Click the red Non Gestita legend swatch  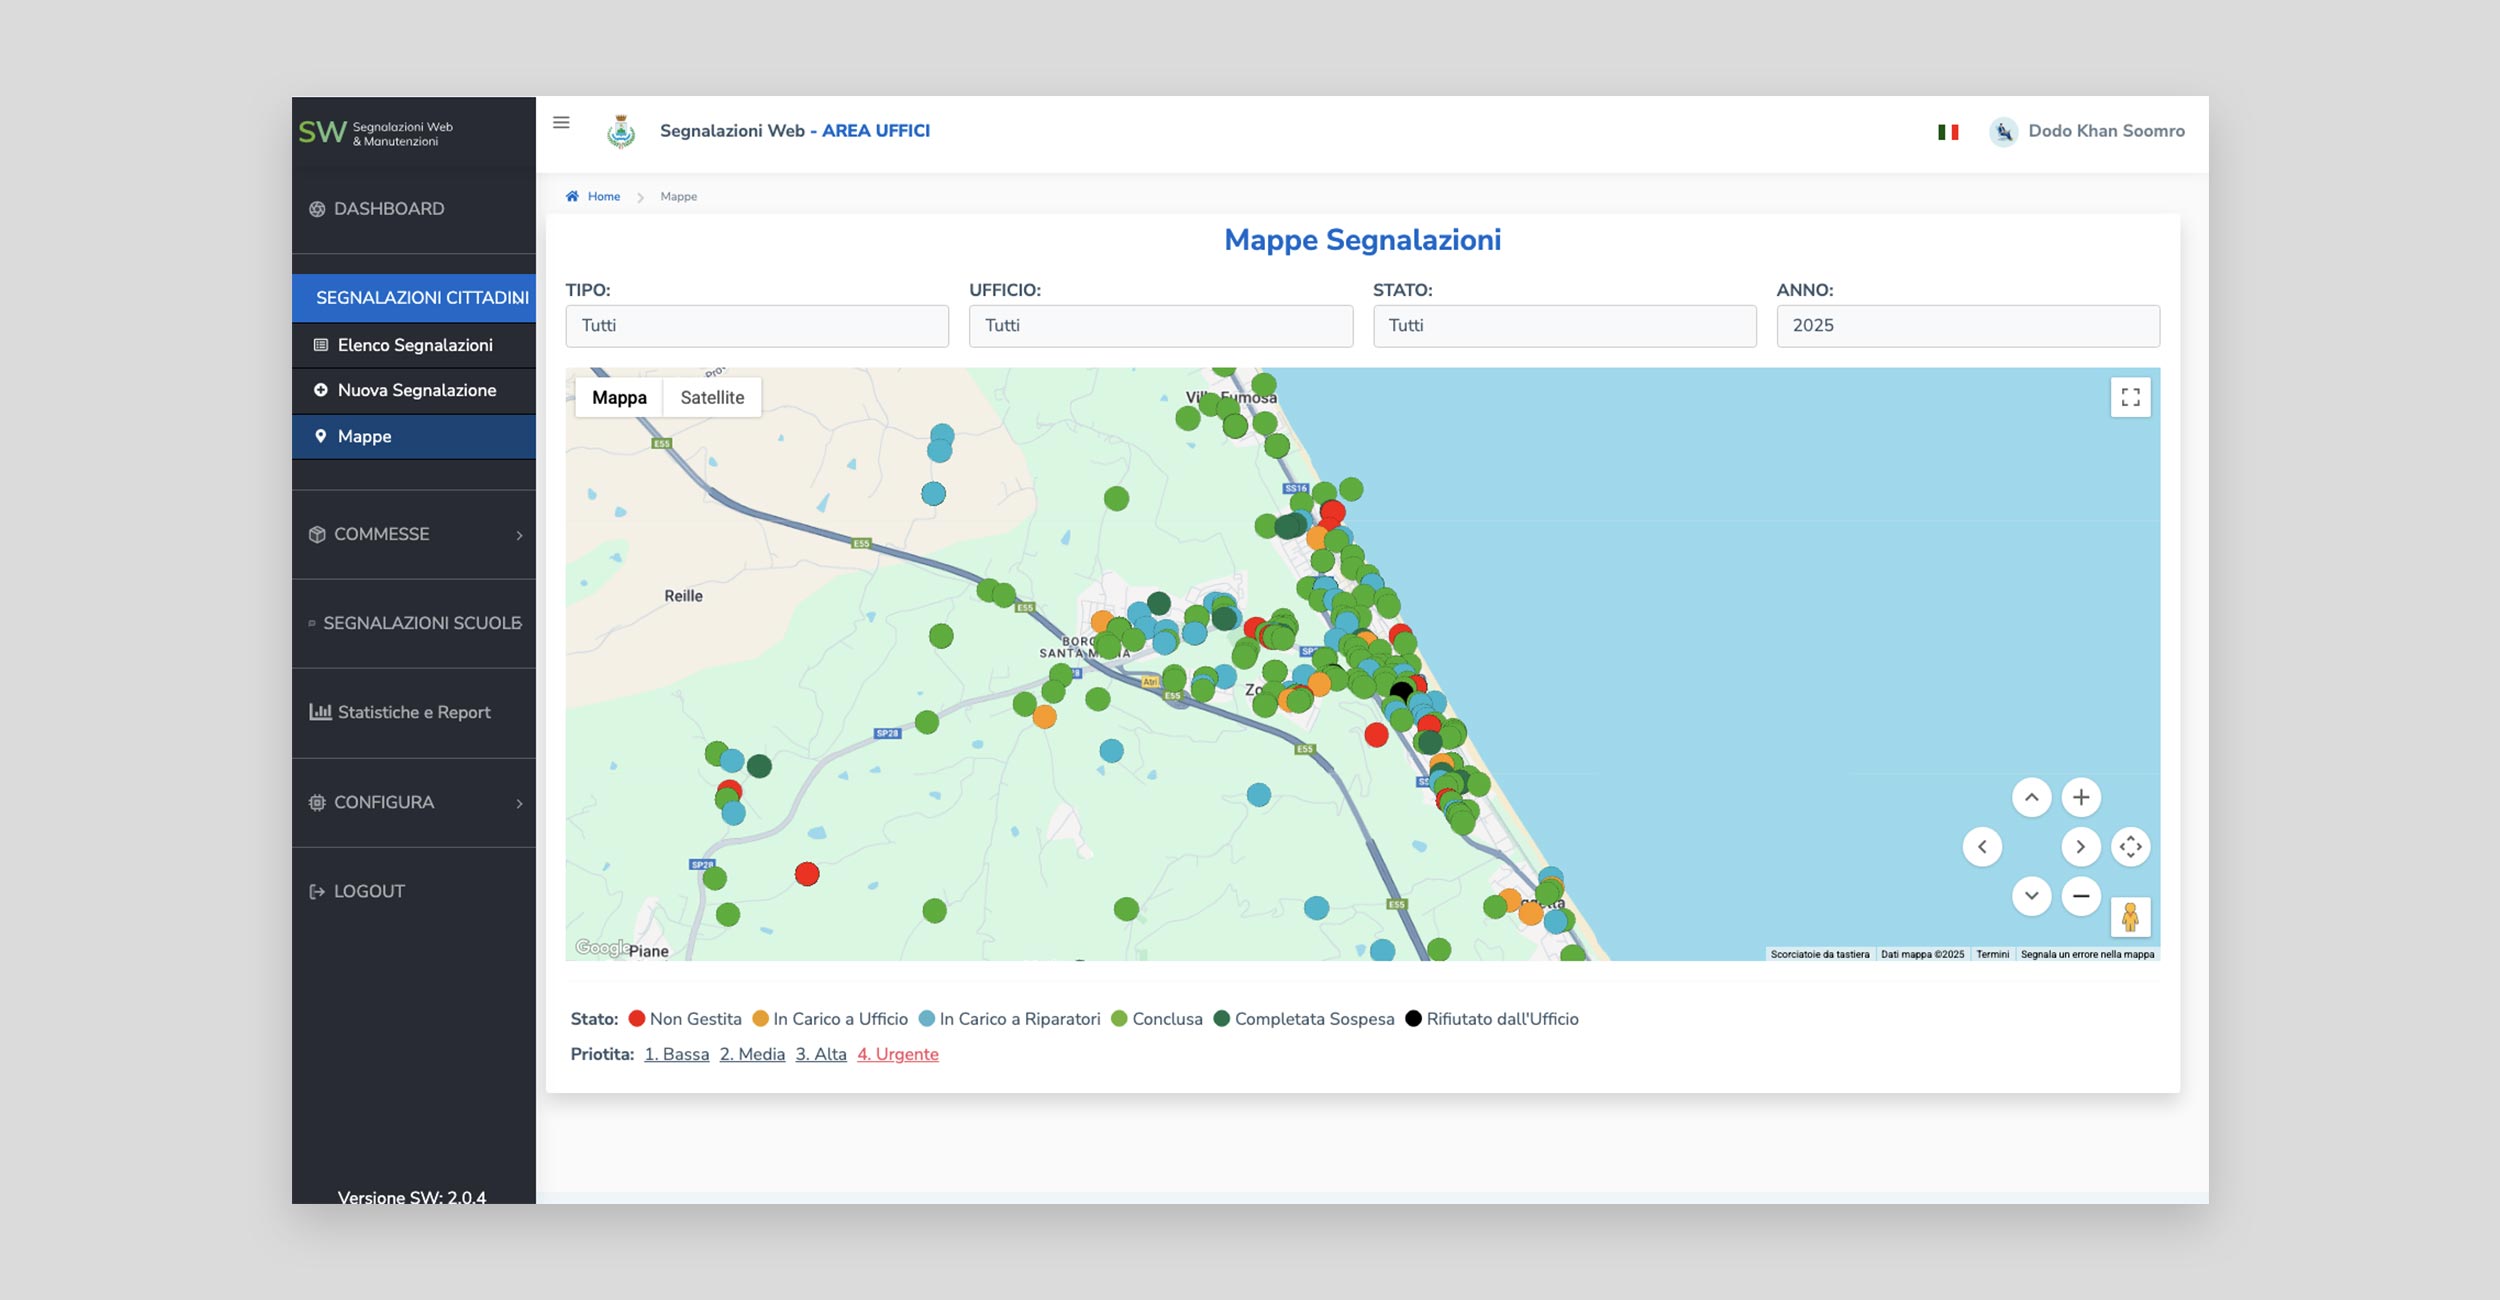pos(636,1019)
